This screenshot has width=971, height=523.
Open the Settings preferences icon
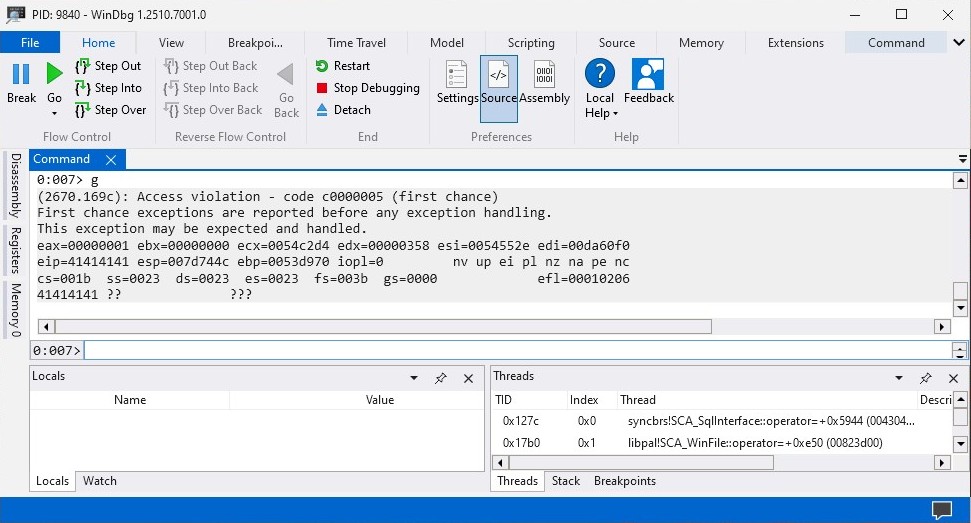pos(457,75)
